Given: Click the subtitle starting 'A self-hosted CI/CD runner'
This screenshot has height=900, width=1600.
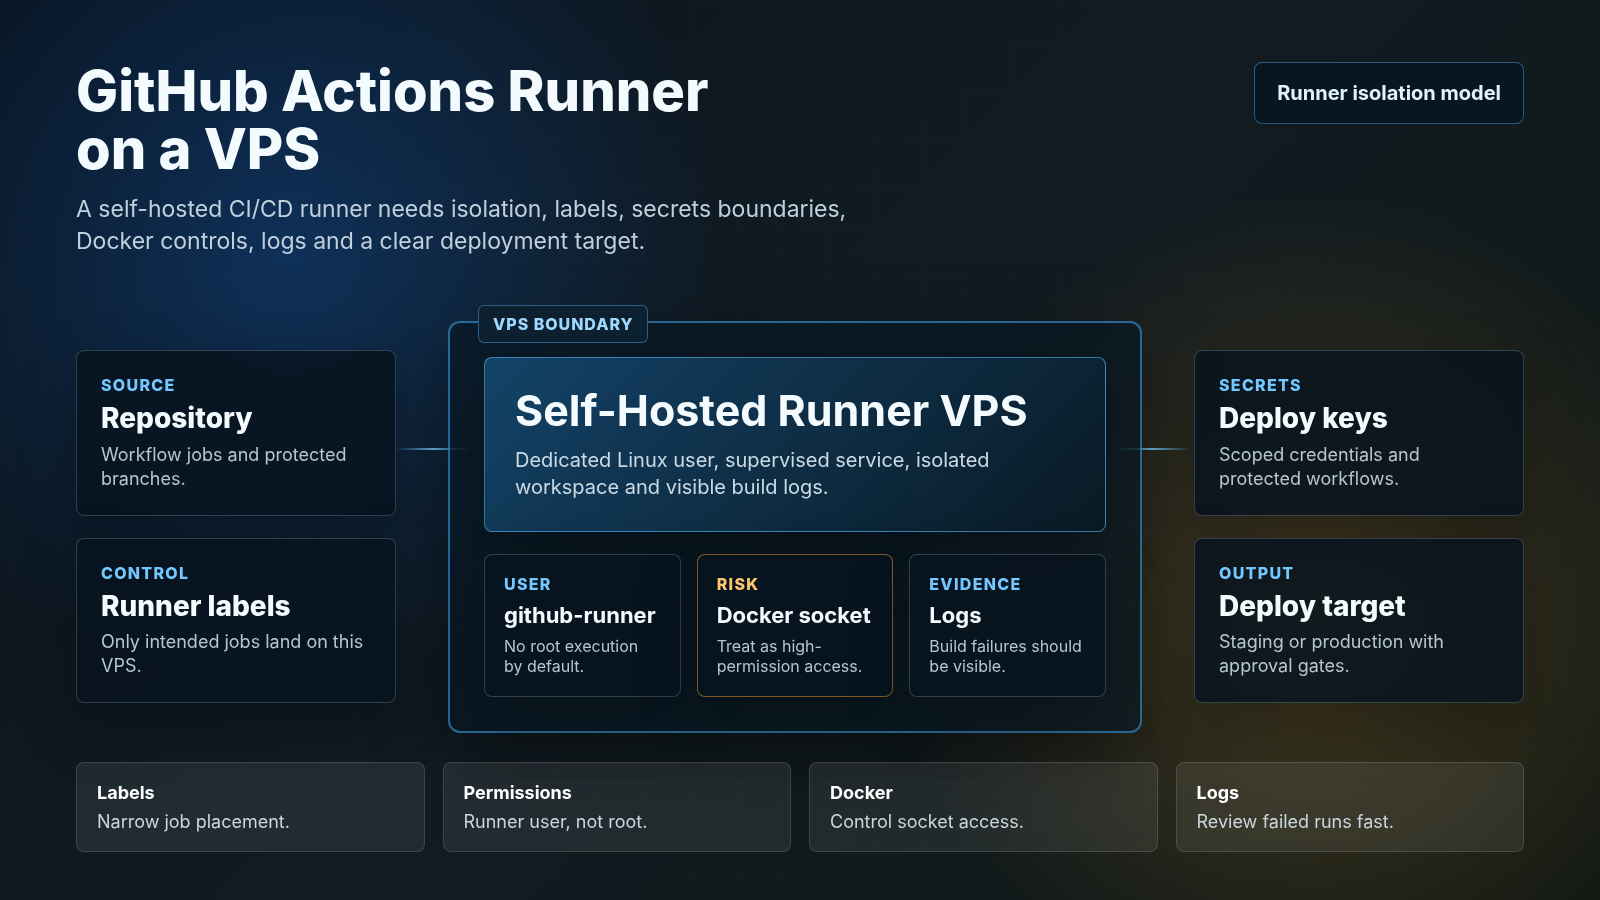Looking at the screenshot, I should [461, 225].
